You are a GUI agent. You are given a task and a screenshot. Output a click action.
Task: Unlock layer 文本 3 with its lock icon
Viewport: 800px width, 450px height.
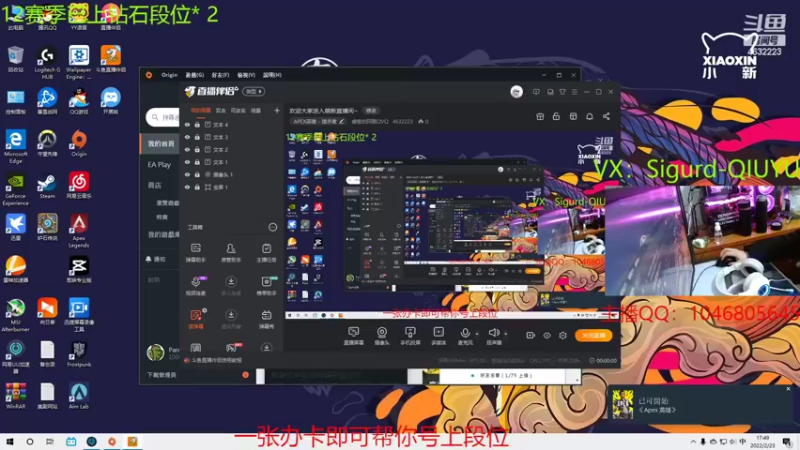(197, 137)
